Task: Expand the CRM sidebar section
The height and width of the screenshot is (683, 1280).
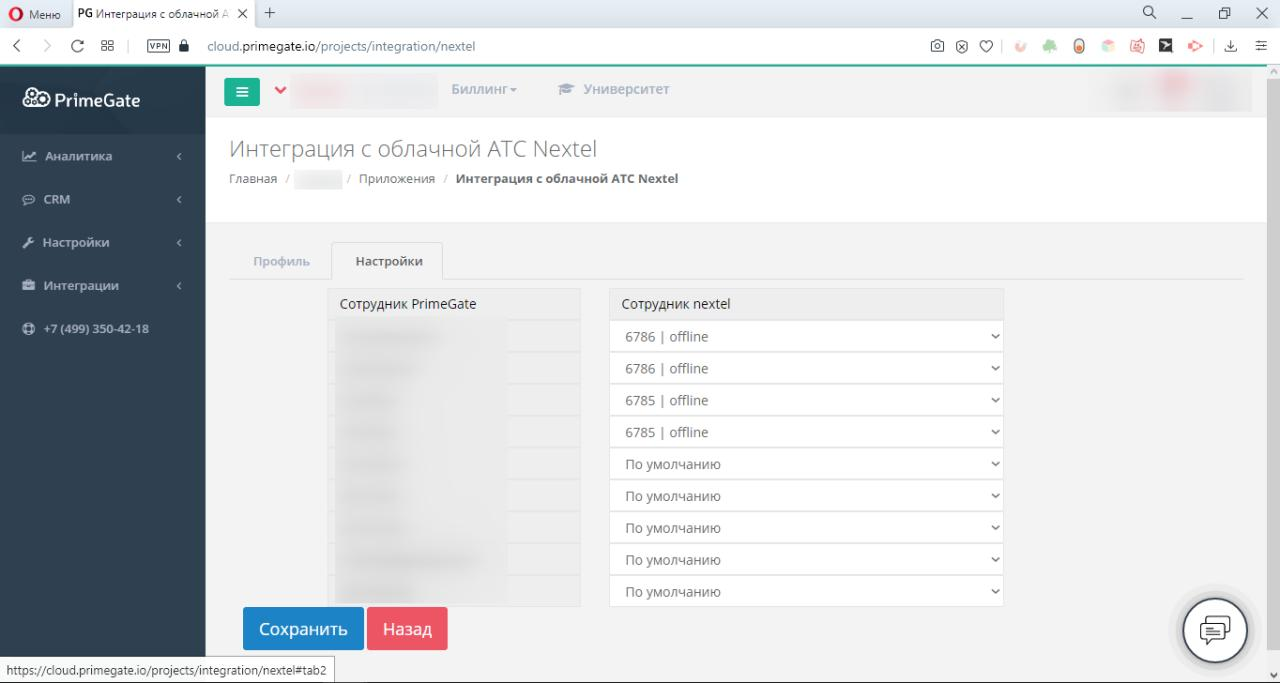Action: pyautogui.click(x=102, y=199)
